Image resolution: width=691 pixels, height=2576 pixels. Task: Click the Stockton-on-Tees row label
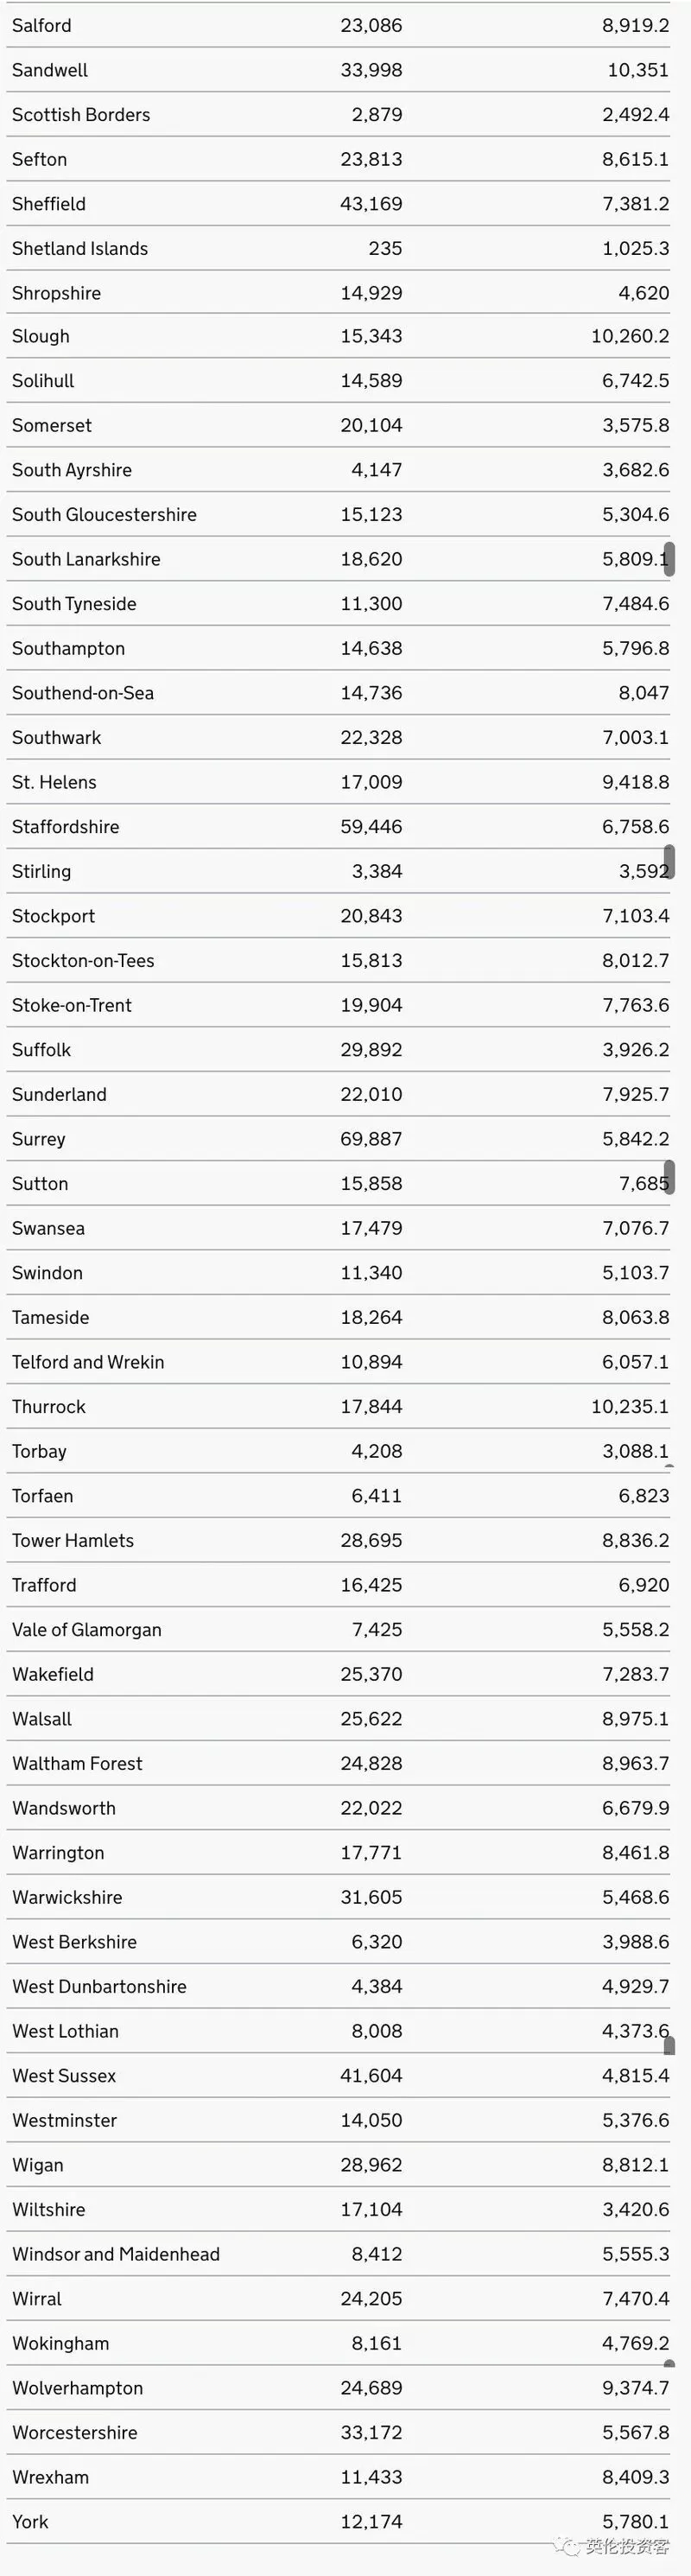[83, 961]
